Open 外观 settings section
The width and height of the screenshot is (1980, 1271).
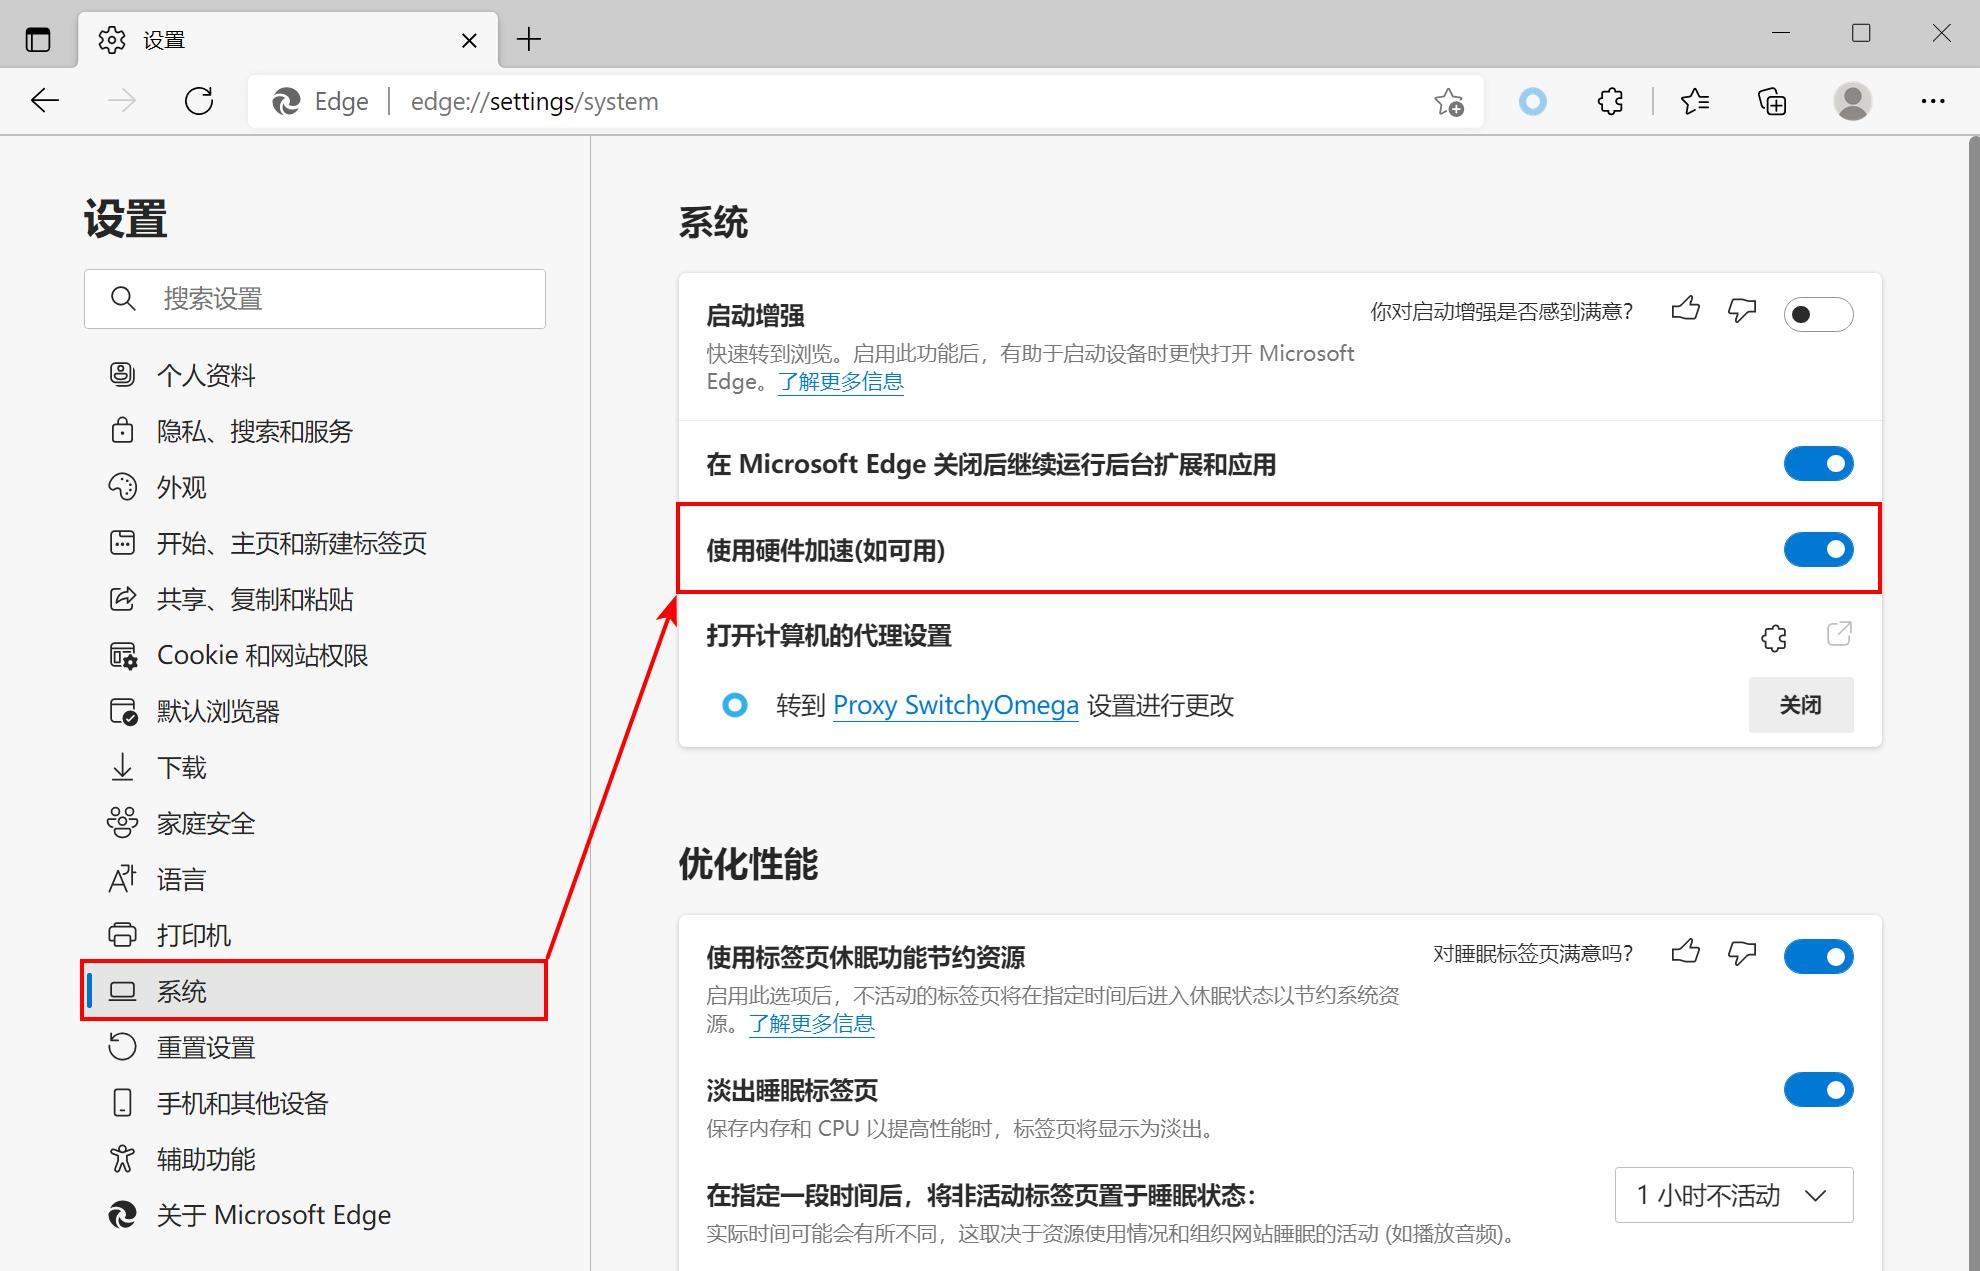click(315, 487)
